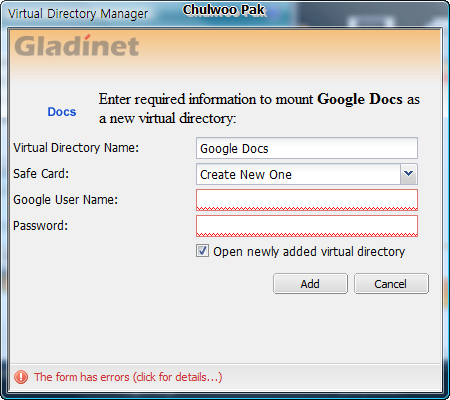This screenshot has width=450, height=400.
Task: Click the Gladinet logo
Action: (x=77, y=46)
